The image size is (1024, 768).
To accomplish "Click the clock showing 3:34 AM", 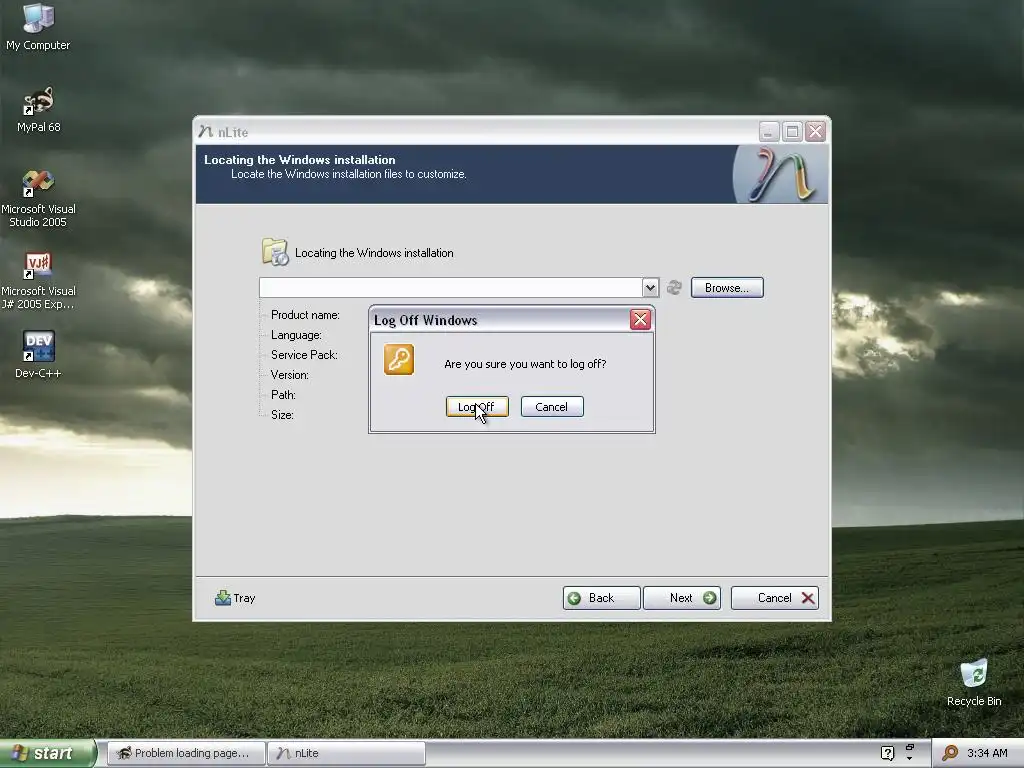I will [987, 753].
